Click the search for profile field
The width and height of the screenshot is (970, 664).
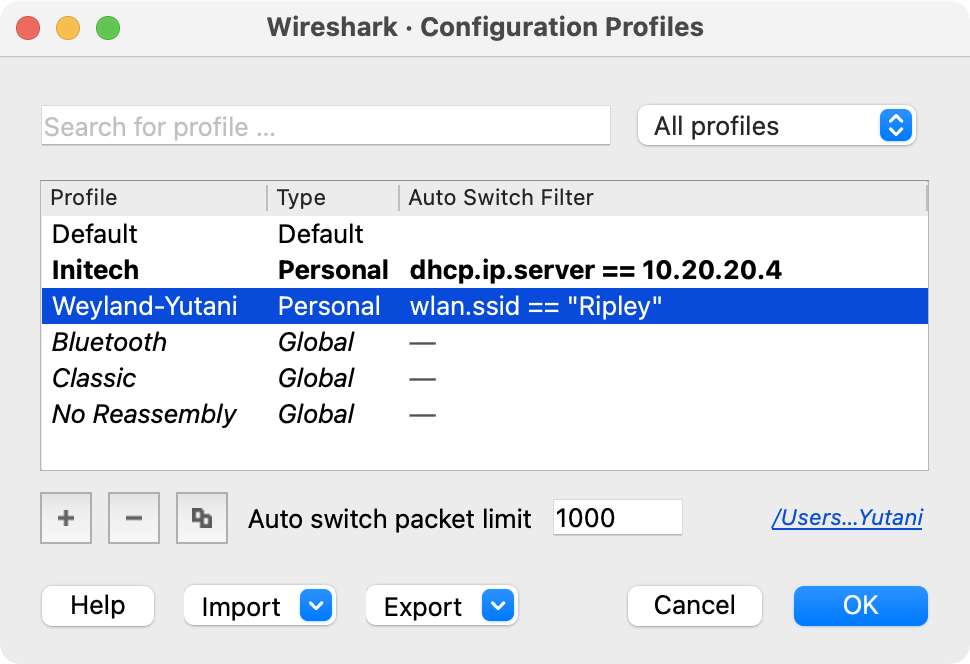[325, 125]
